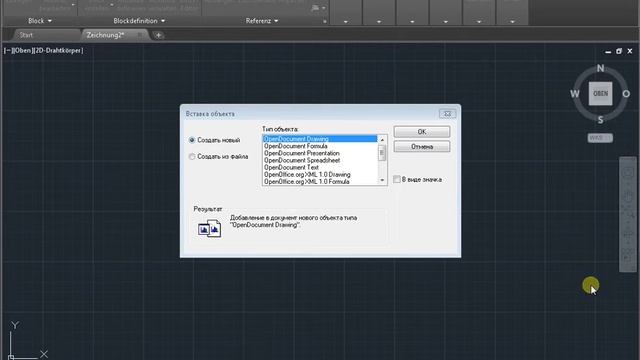Close the Zeichnung2 tab
The image size is (640, 360).
click(x=140, y=35)
